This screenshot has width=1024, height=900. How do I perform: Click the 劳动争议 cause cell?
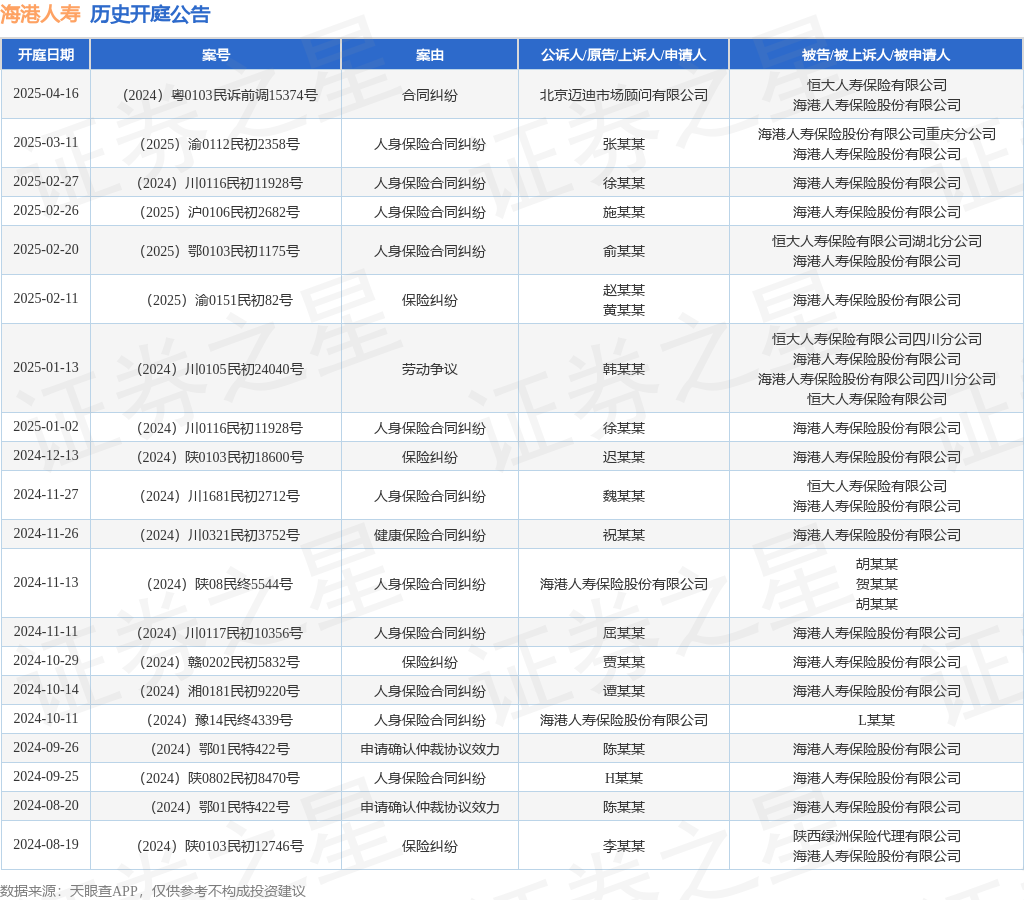[x=430, y=370]
